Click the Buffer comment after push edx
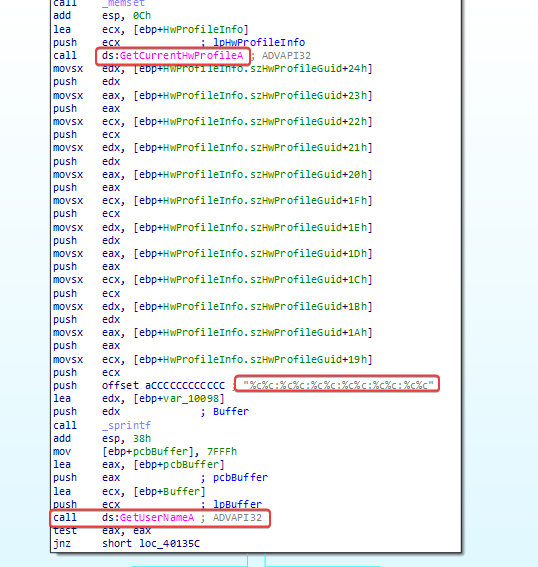 click(231, 412)
